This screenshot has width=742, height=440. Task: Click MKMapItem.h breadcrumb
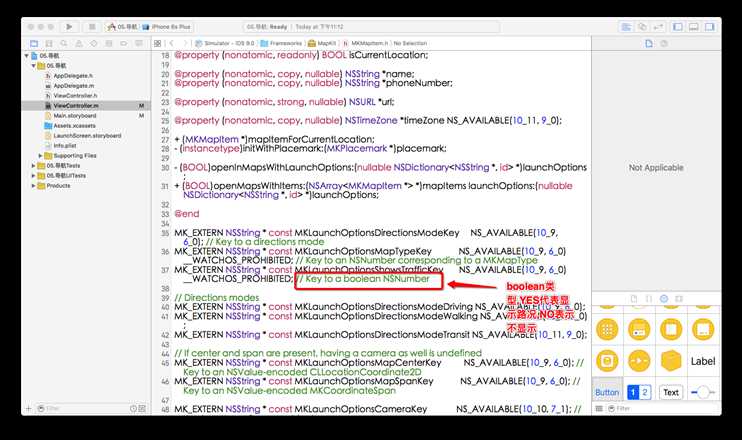(365, 44)
